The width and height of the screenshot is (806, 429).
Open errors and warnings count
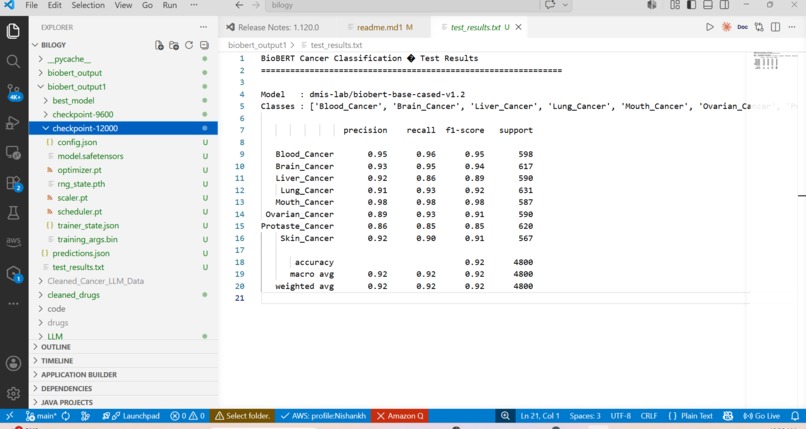click(187, 416)
